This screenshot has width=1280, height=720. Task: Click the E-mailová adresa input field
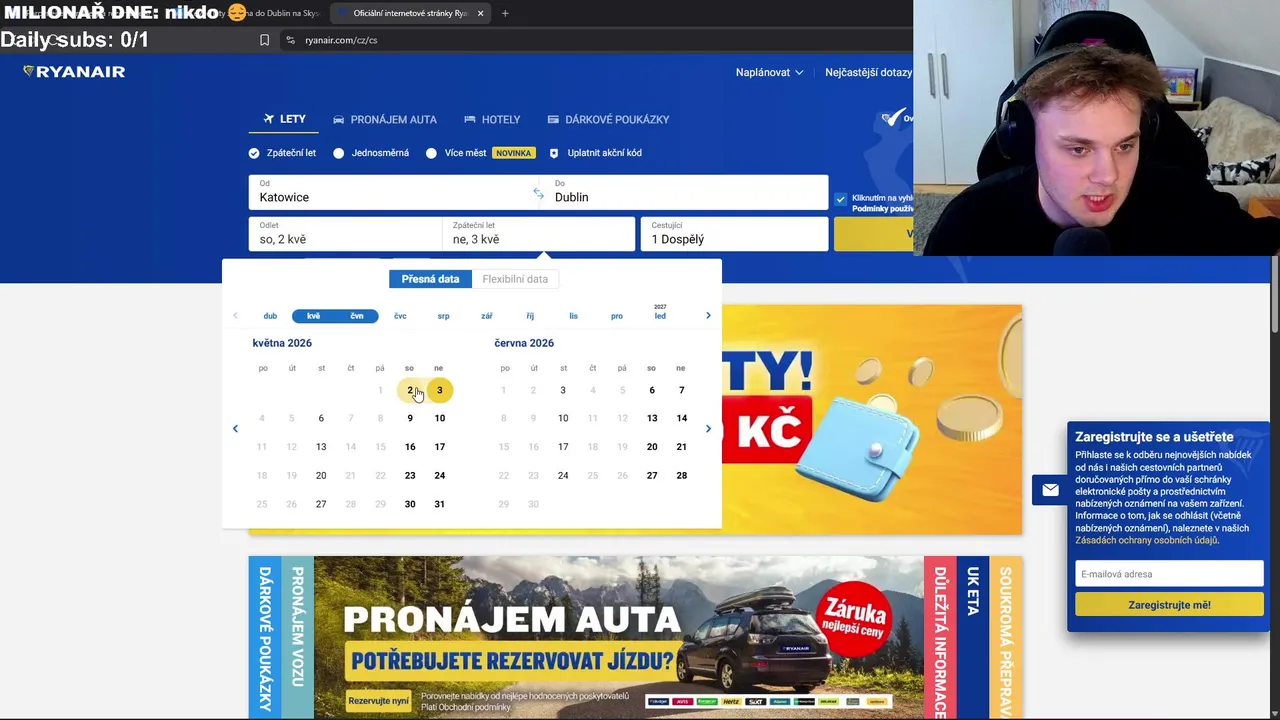click(1169, 574)
